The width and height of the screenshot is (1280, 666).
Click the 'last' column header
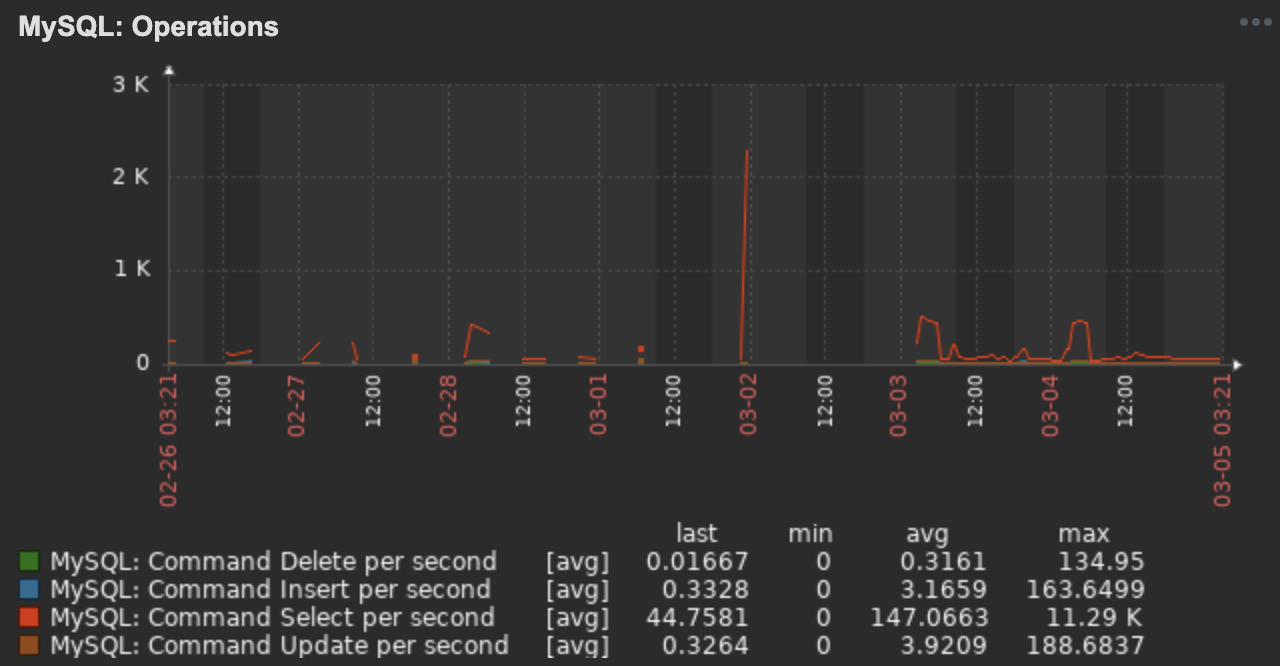697,534
